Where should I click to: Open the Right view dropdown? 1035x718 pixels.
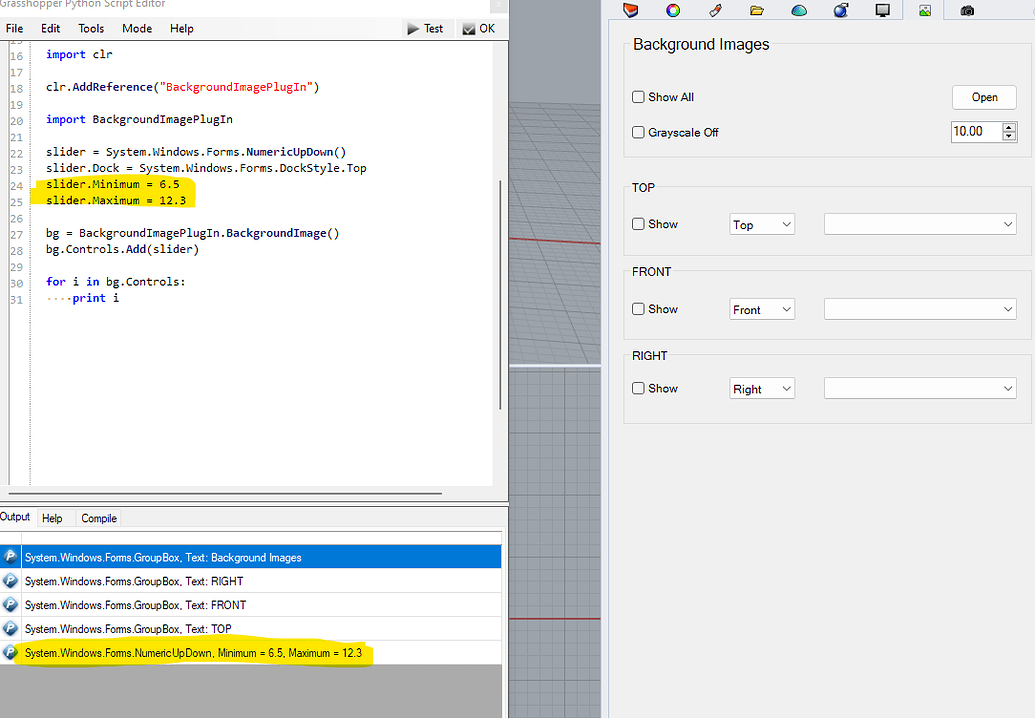point(762,388)
